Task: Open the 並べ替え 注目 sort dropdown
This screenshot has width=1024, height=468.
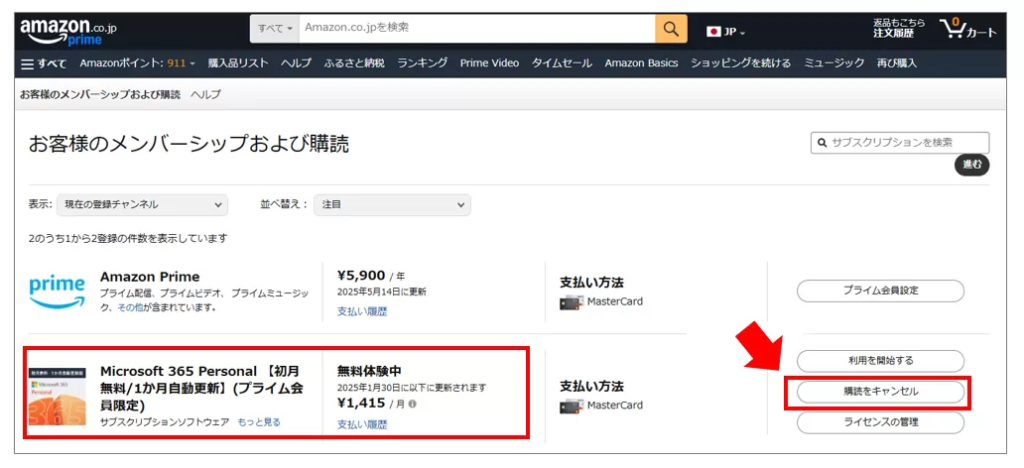Action: [392, 204]
